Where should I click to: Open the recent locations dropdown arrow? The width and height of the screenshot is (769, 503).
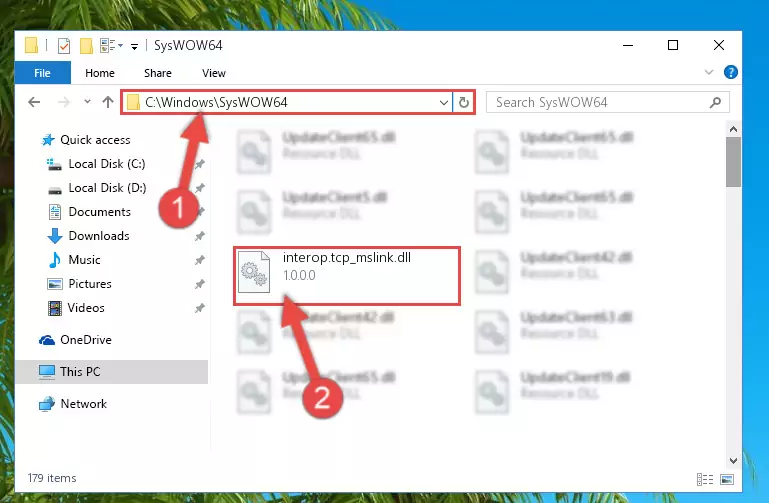coord(87,101)
